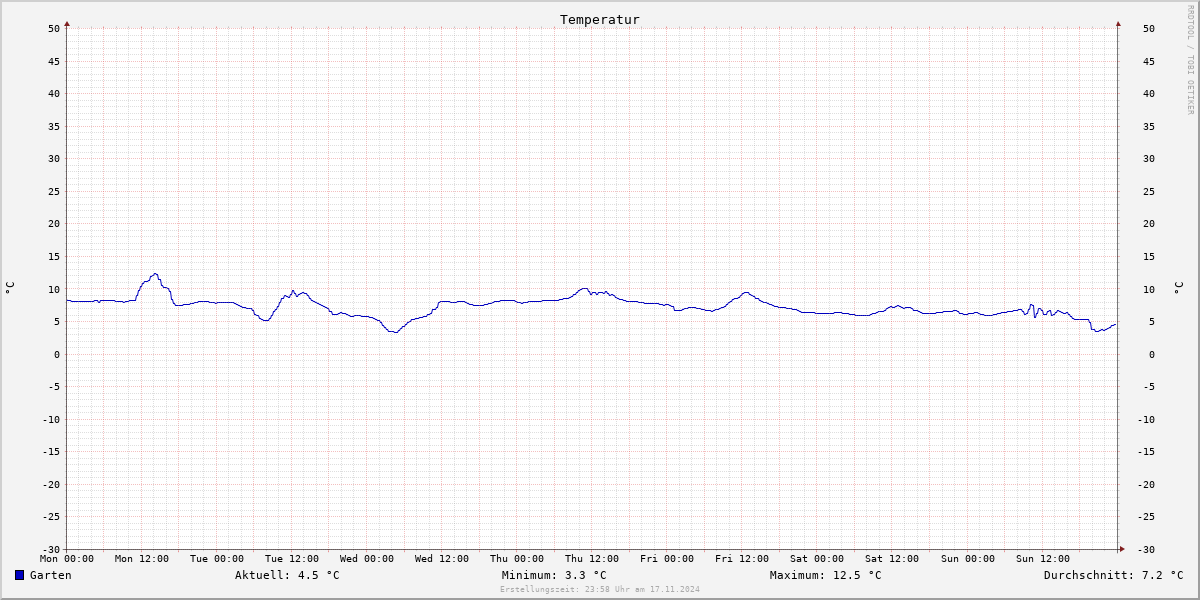Image resolution: width=1200 pixels, height=600 pixels.
Task: Click the Erstellungszeit timestamp footer text
Action: [600, 589]
